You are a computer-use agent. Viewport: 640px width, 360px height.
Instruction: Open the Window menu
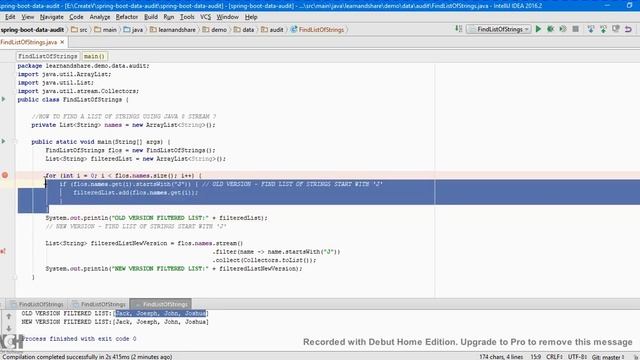[227, 17]
